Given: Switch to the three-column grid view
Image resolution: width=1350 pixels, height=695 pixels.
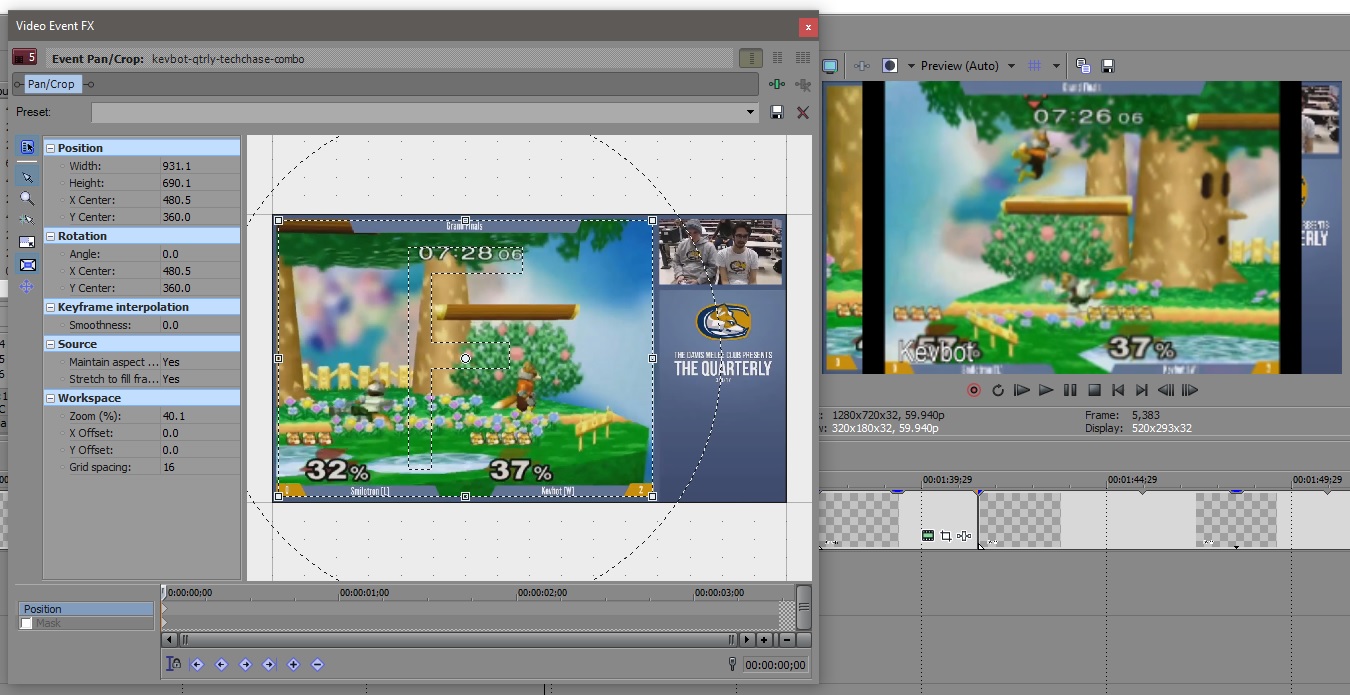Looking at the screenshot, I should pos(802,58).
